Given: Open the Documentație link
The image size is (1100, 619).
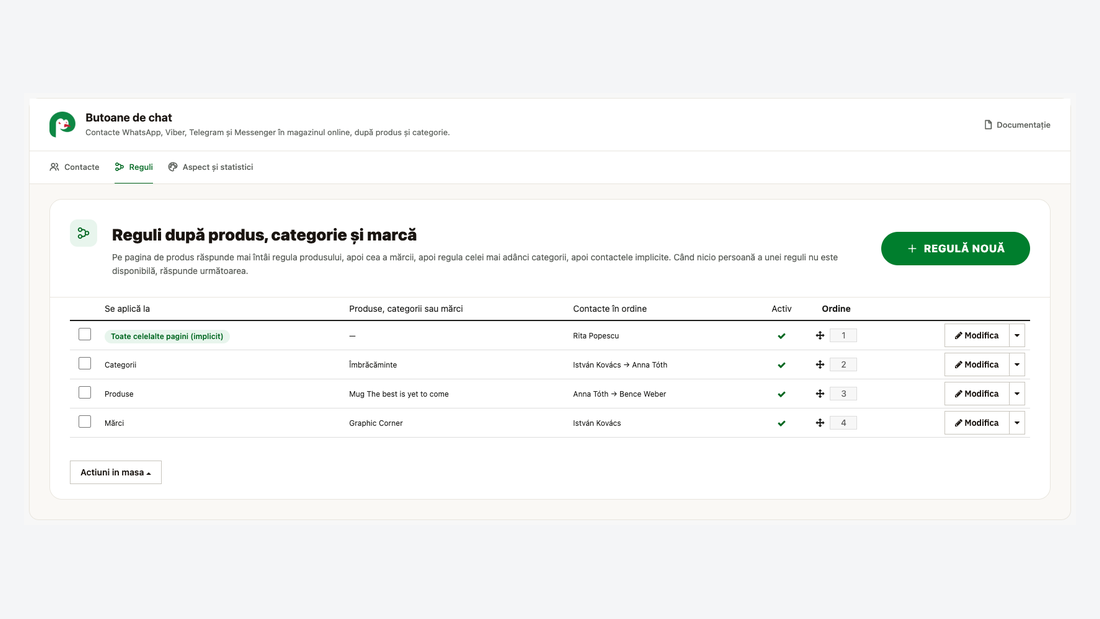Looking at the screenshot, I should (1017, 125).
